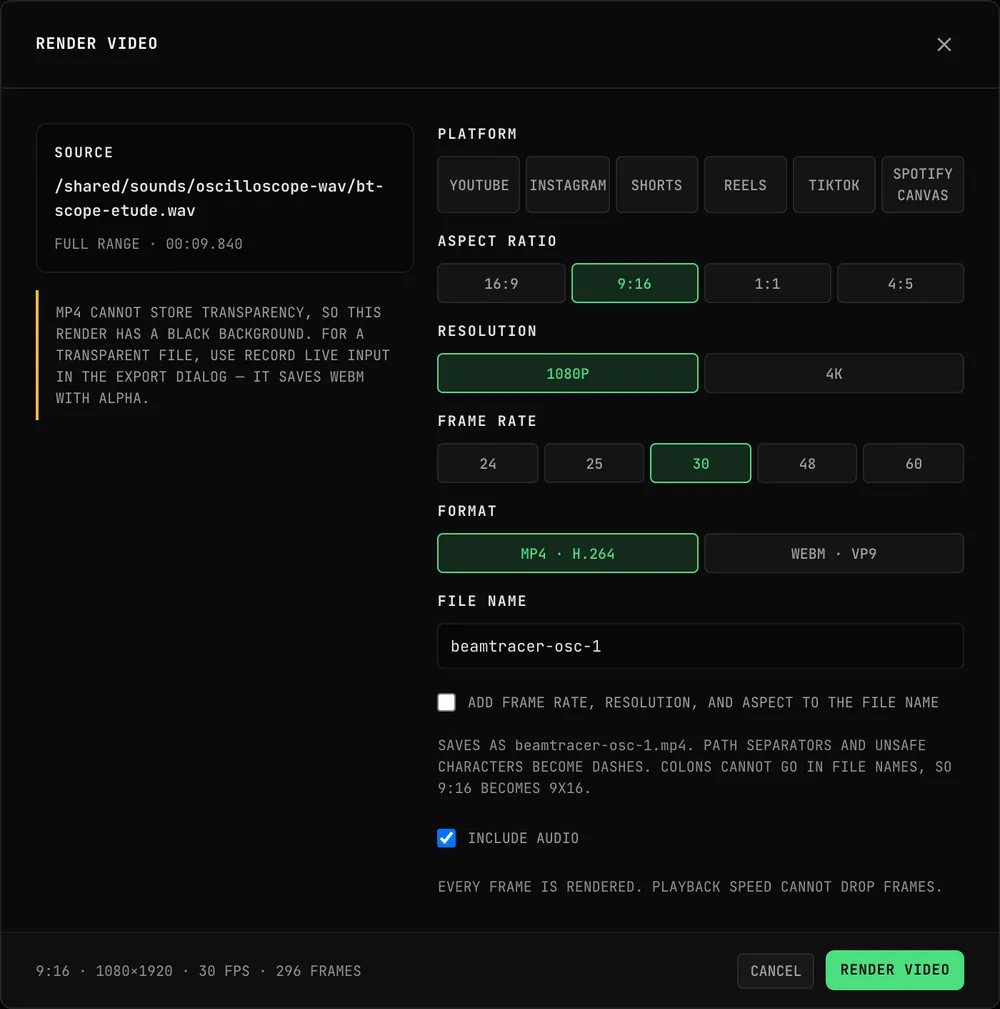Screen dimensions: 1000x1009
Task: Set frame rate to 24
Action: tap(488, 463)
